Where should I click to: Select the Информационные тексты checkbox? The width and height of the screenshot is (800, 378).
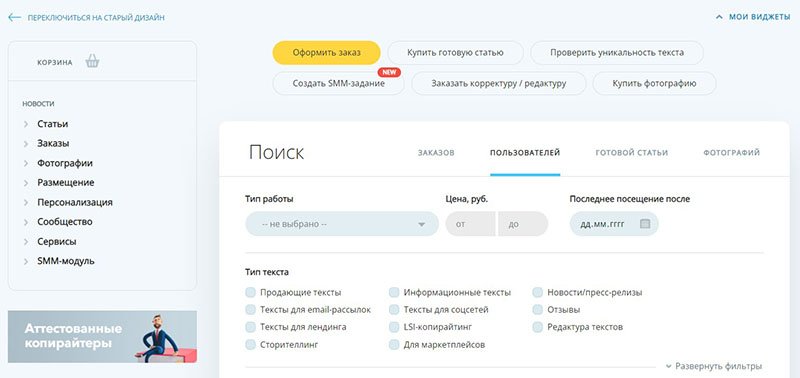[394, 292]
